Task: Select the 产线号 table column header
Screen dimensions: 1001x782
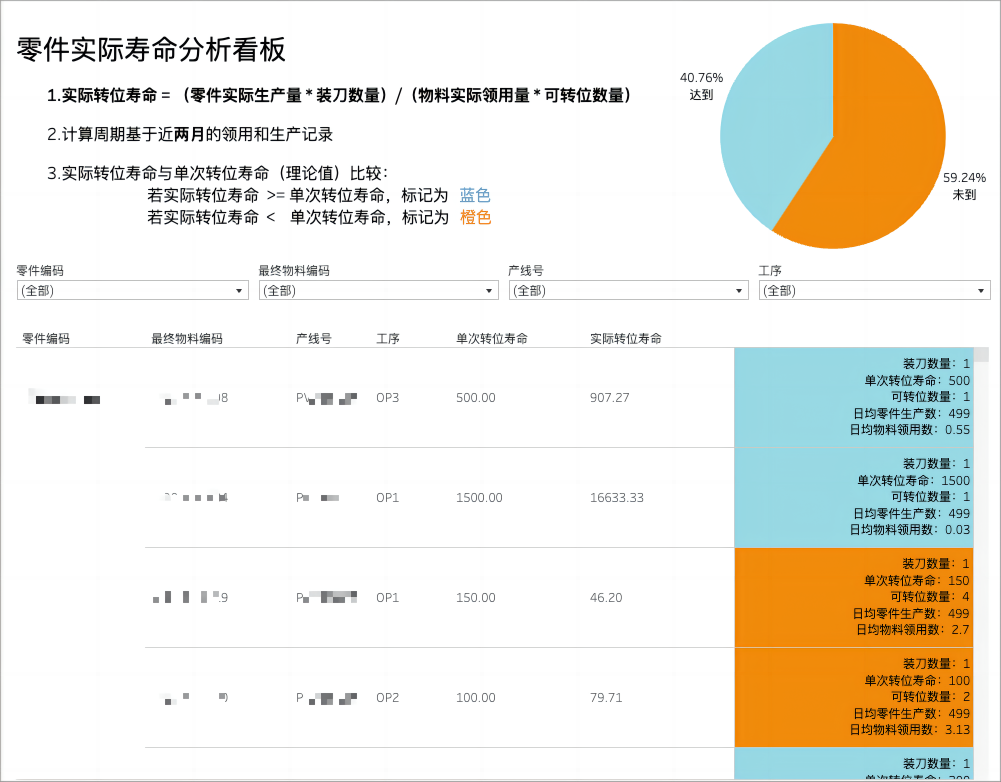Action: [x=313, y=339]
